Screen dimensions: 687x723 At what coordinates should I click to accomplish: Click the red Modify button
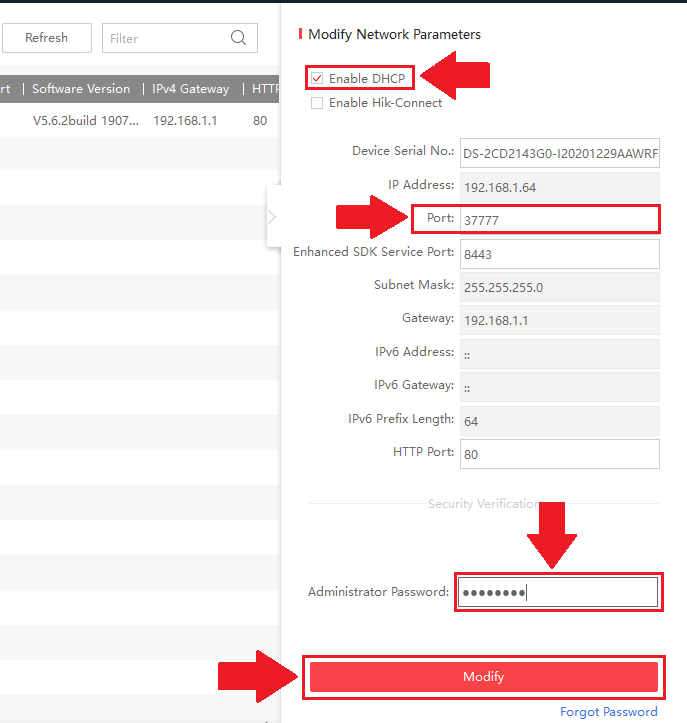pyautogui.click(x=483, y=677)
